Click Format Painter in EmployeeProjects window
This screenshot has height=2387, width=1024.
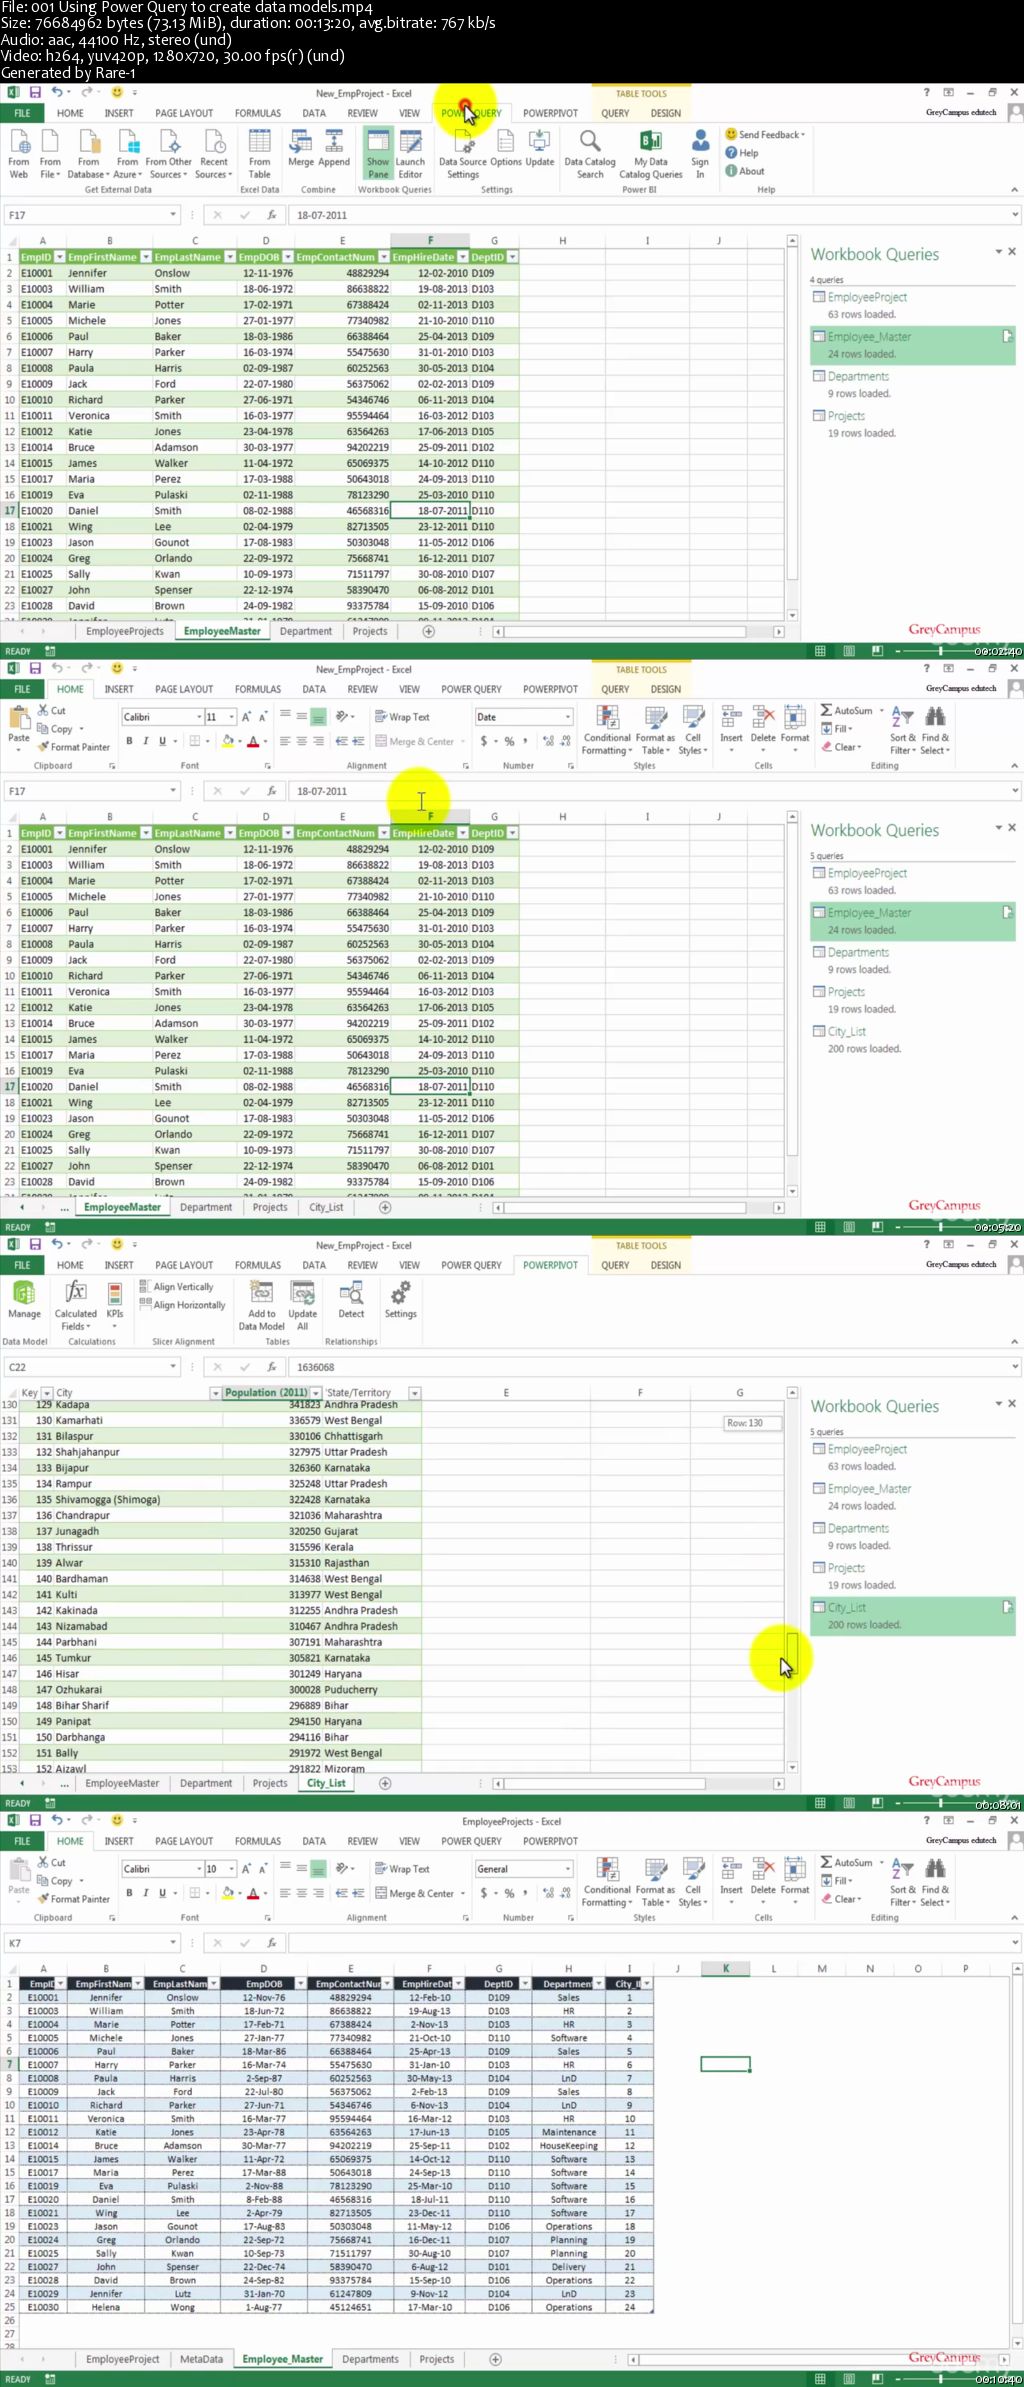click(74, 1899)
